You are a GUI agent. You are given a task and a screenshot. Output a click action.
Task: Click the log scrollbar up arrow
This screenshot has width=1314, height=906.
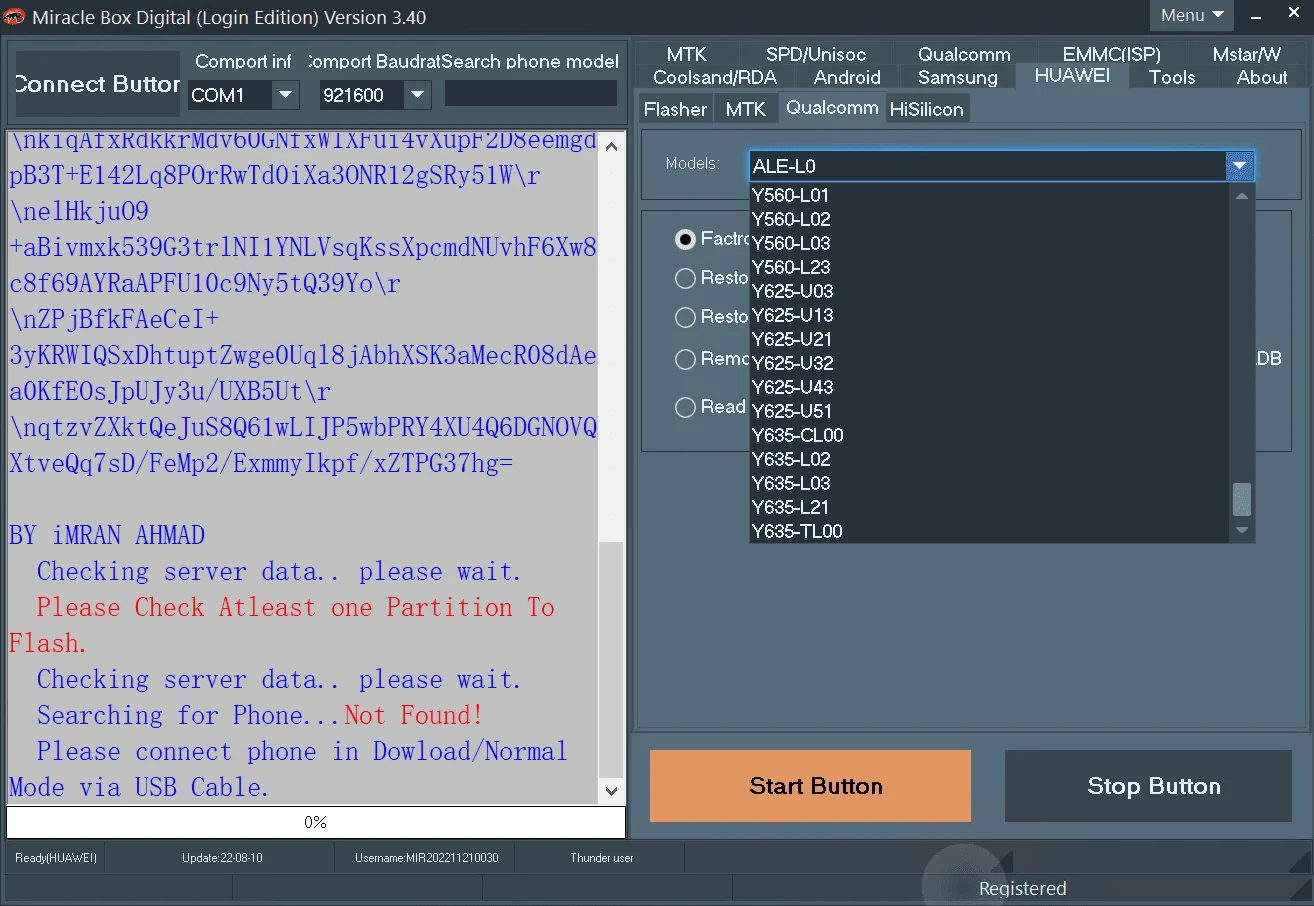point(612,143)
